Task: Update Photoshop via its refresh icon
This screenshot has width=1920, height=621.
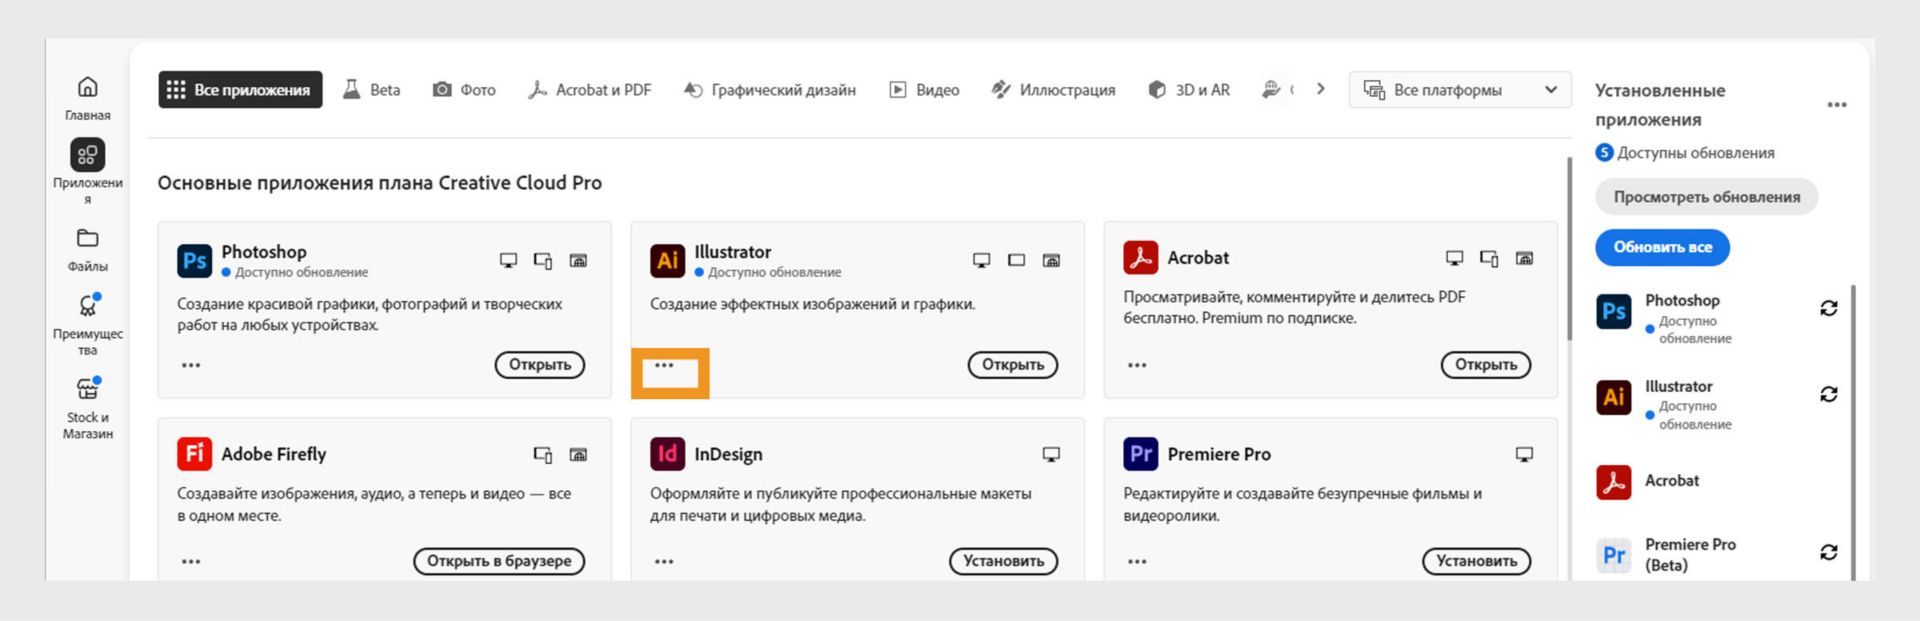Action: coord(1829,308)
